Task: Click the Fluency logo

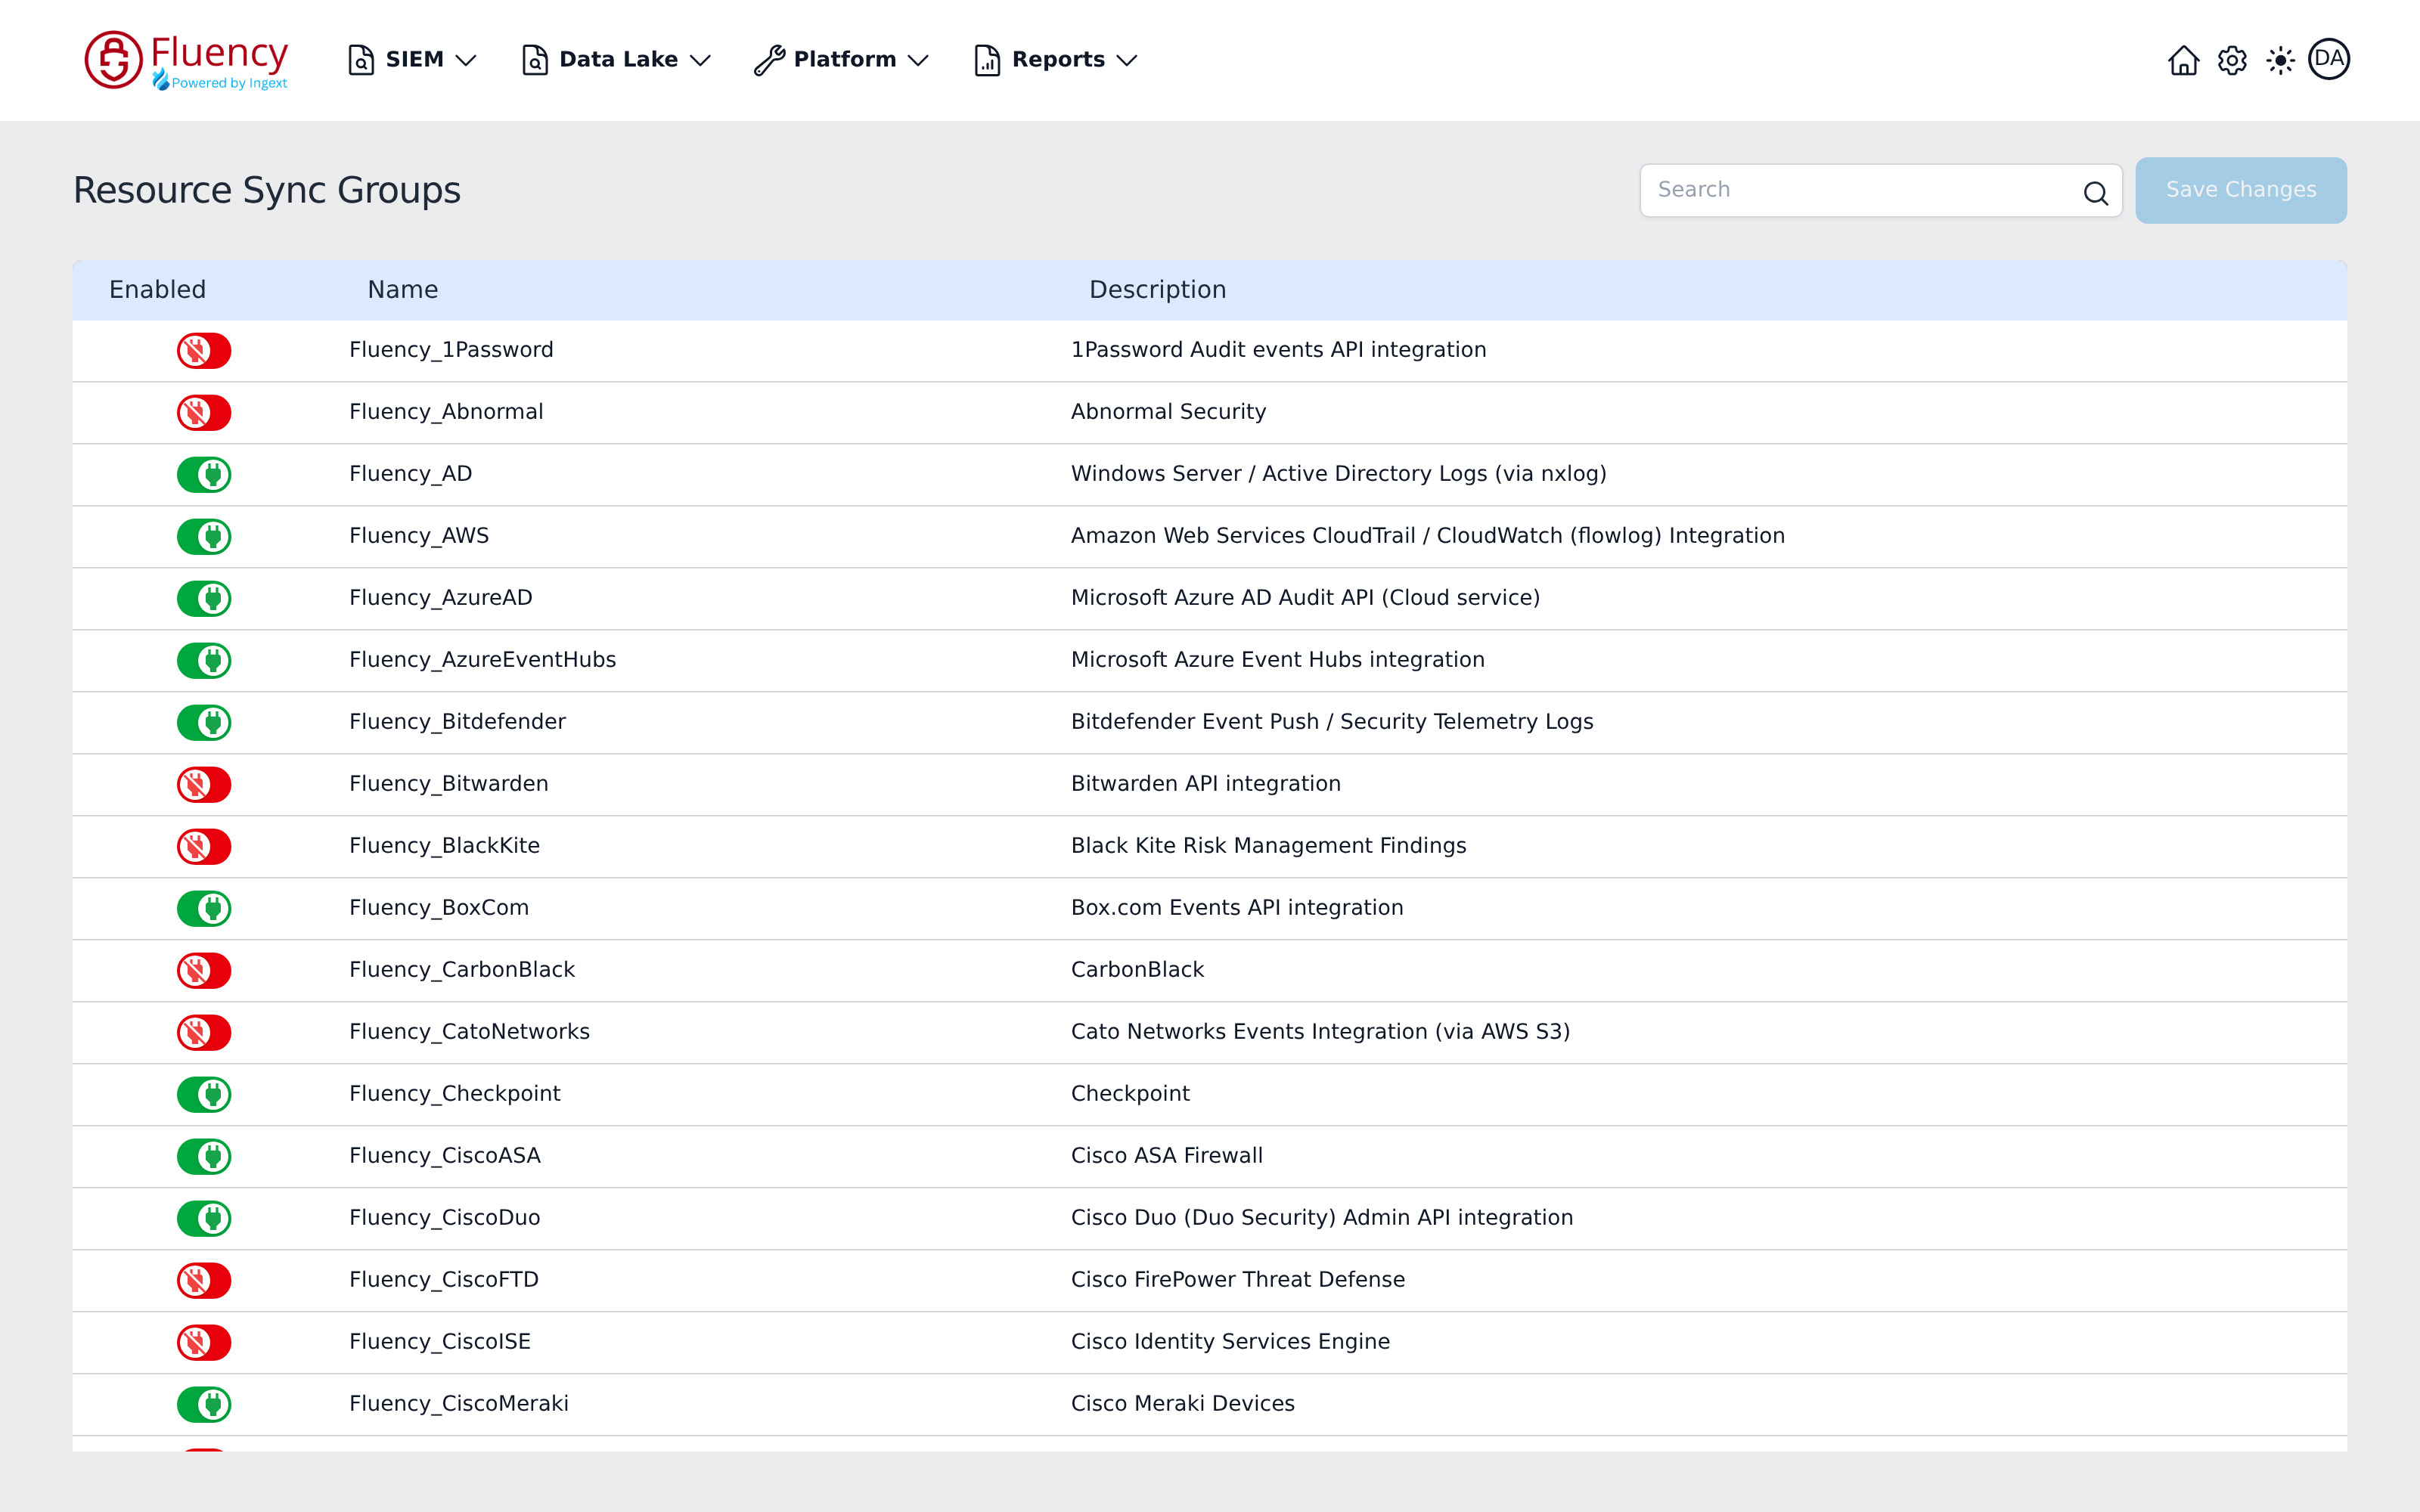Action: 187,60
